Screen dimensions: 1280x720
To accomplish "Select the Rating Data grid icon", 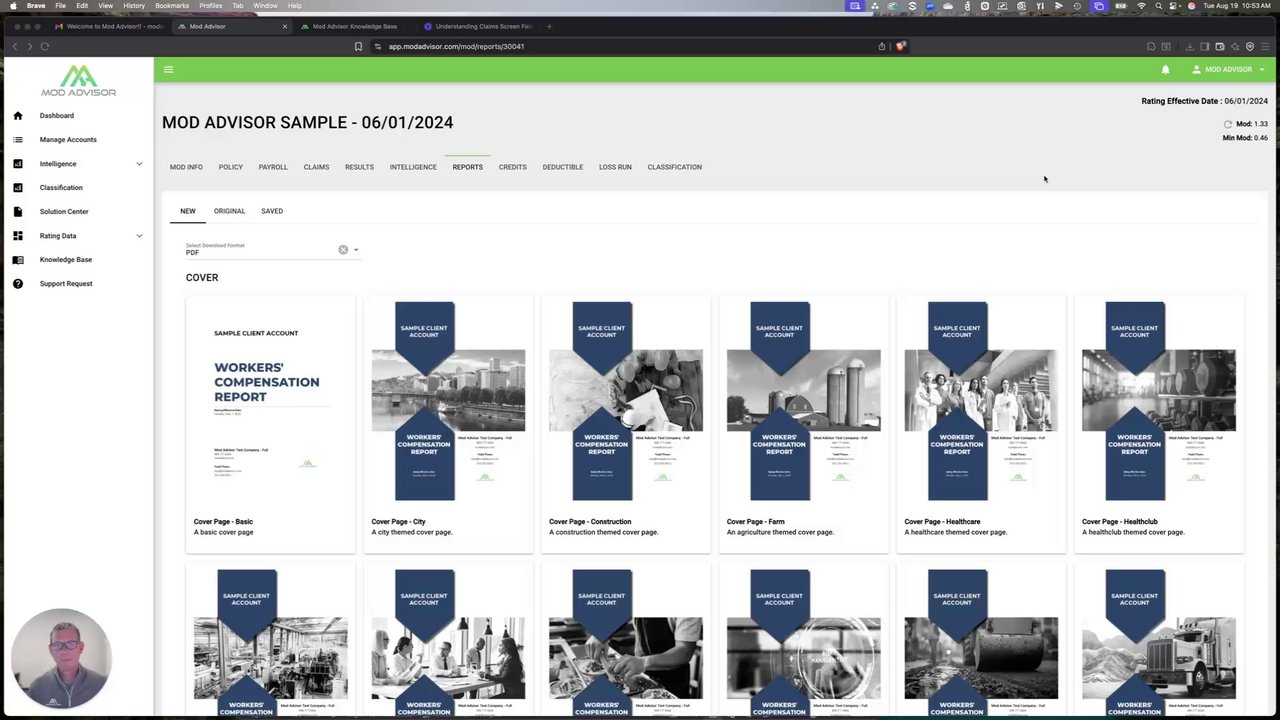I will coord(17,236).
